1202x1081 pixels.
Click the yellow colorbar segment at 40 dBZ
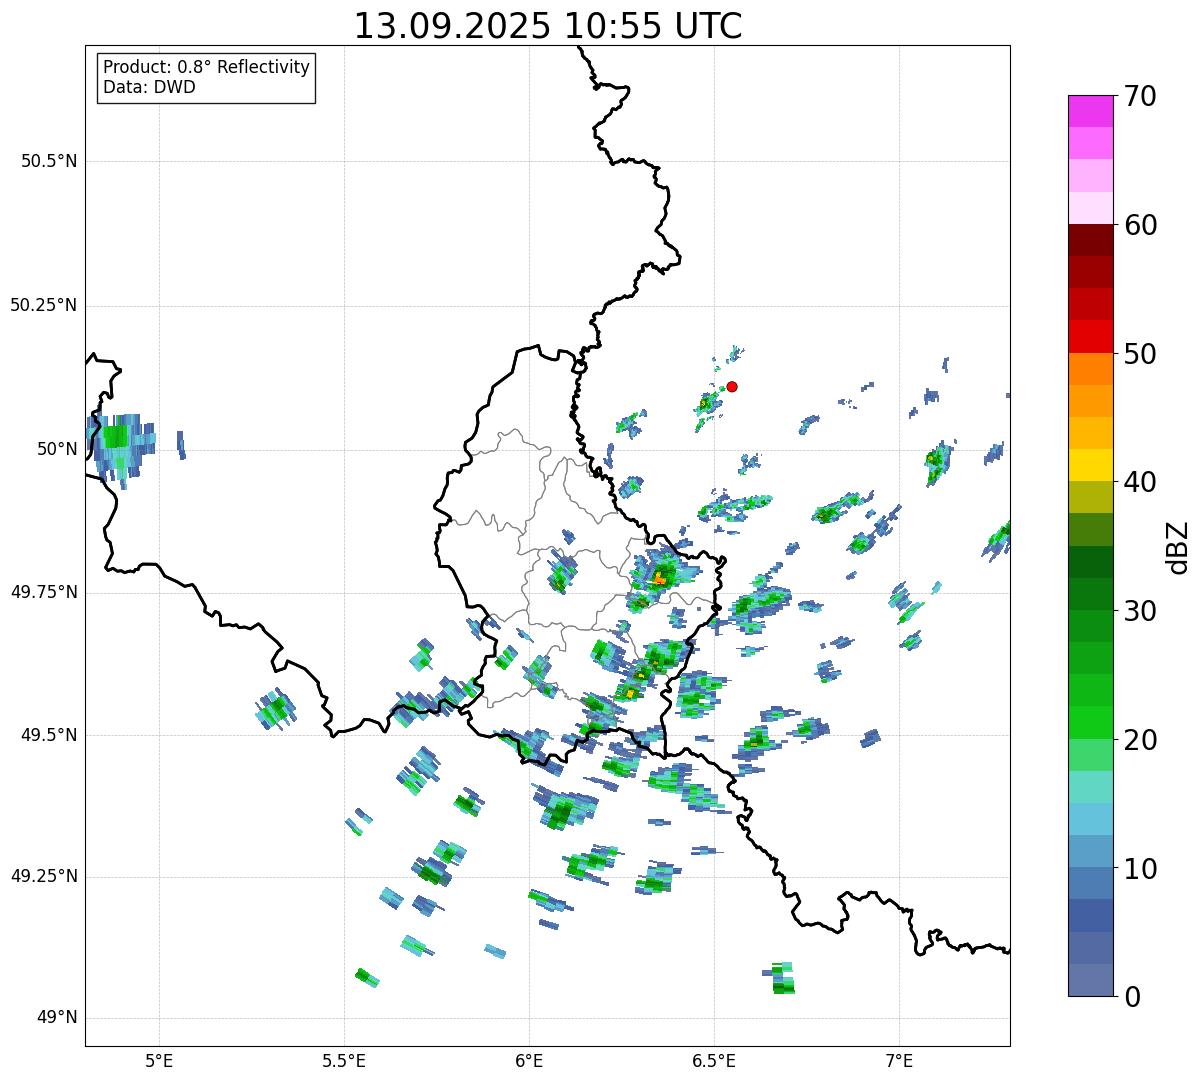coord(1090,465)
